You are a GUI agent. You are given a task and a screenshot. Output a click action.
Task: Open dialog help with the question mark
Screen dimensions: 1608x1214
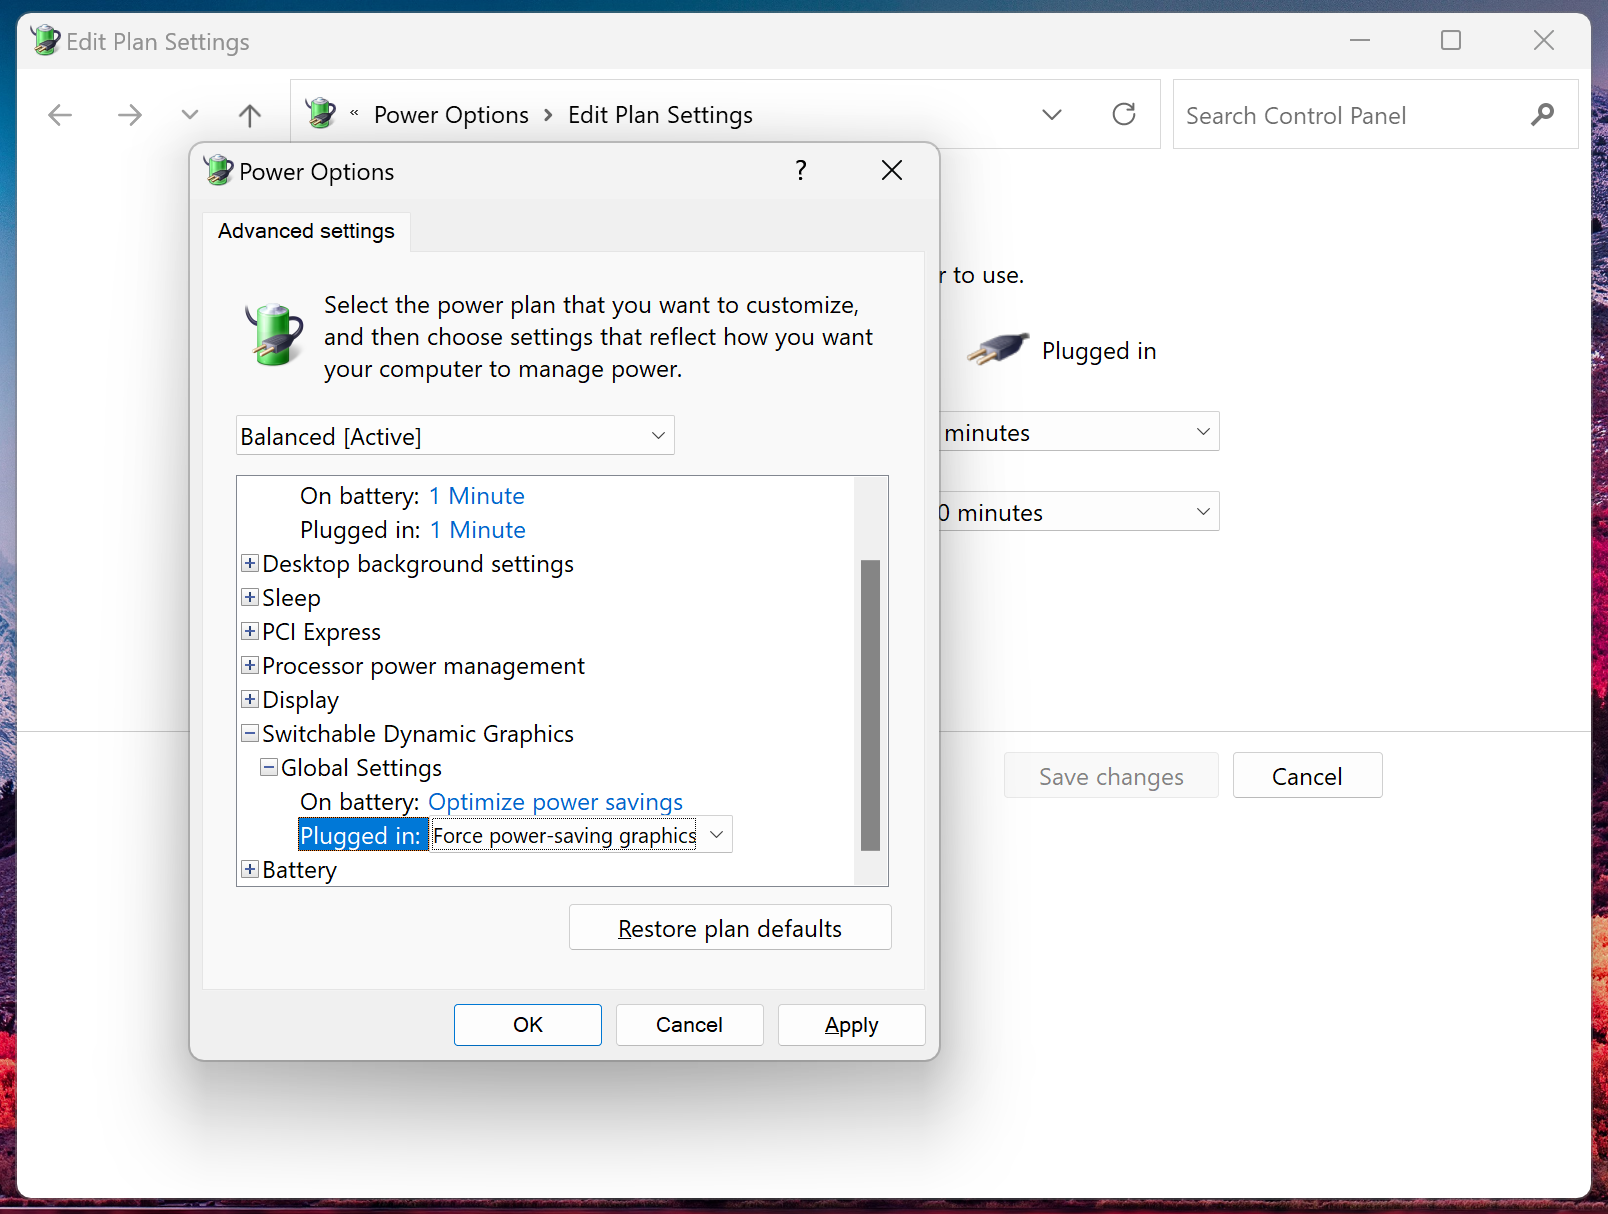(x=800, y=170)
